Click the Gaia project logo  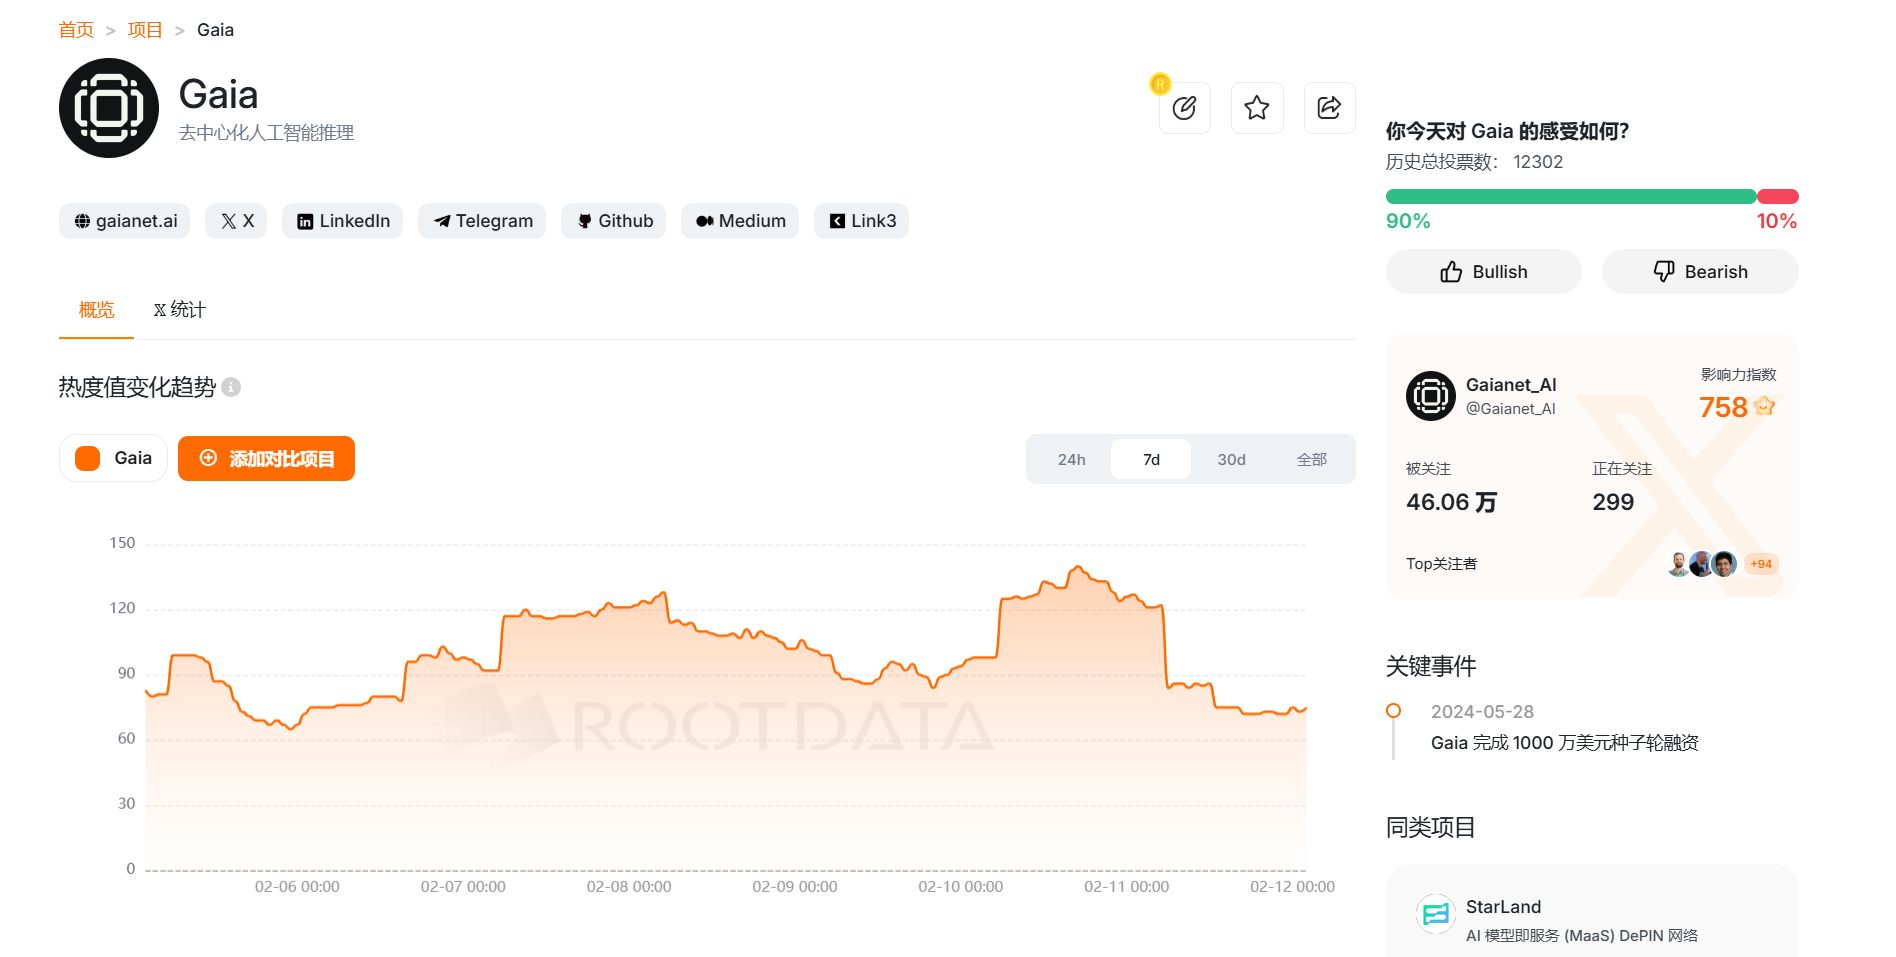tap(109, 108)
